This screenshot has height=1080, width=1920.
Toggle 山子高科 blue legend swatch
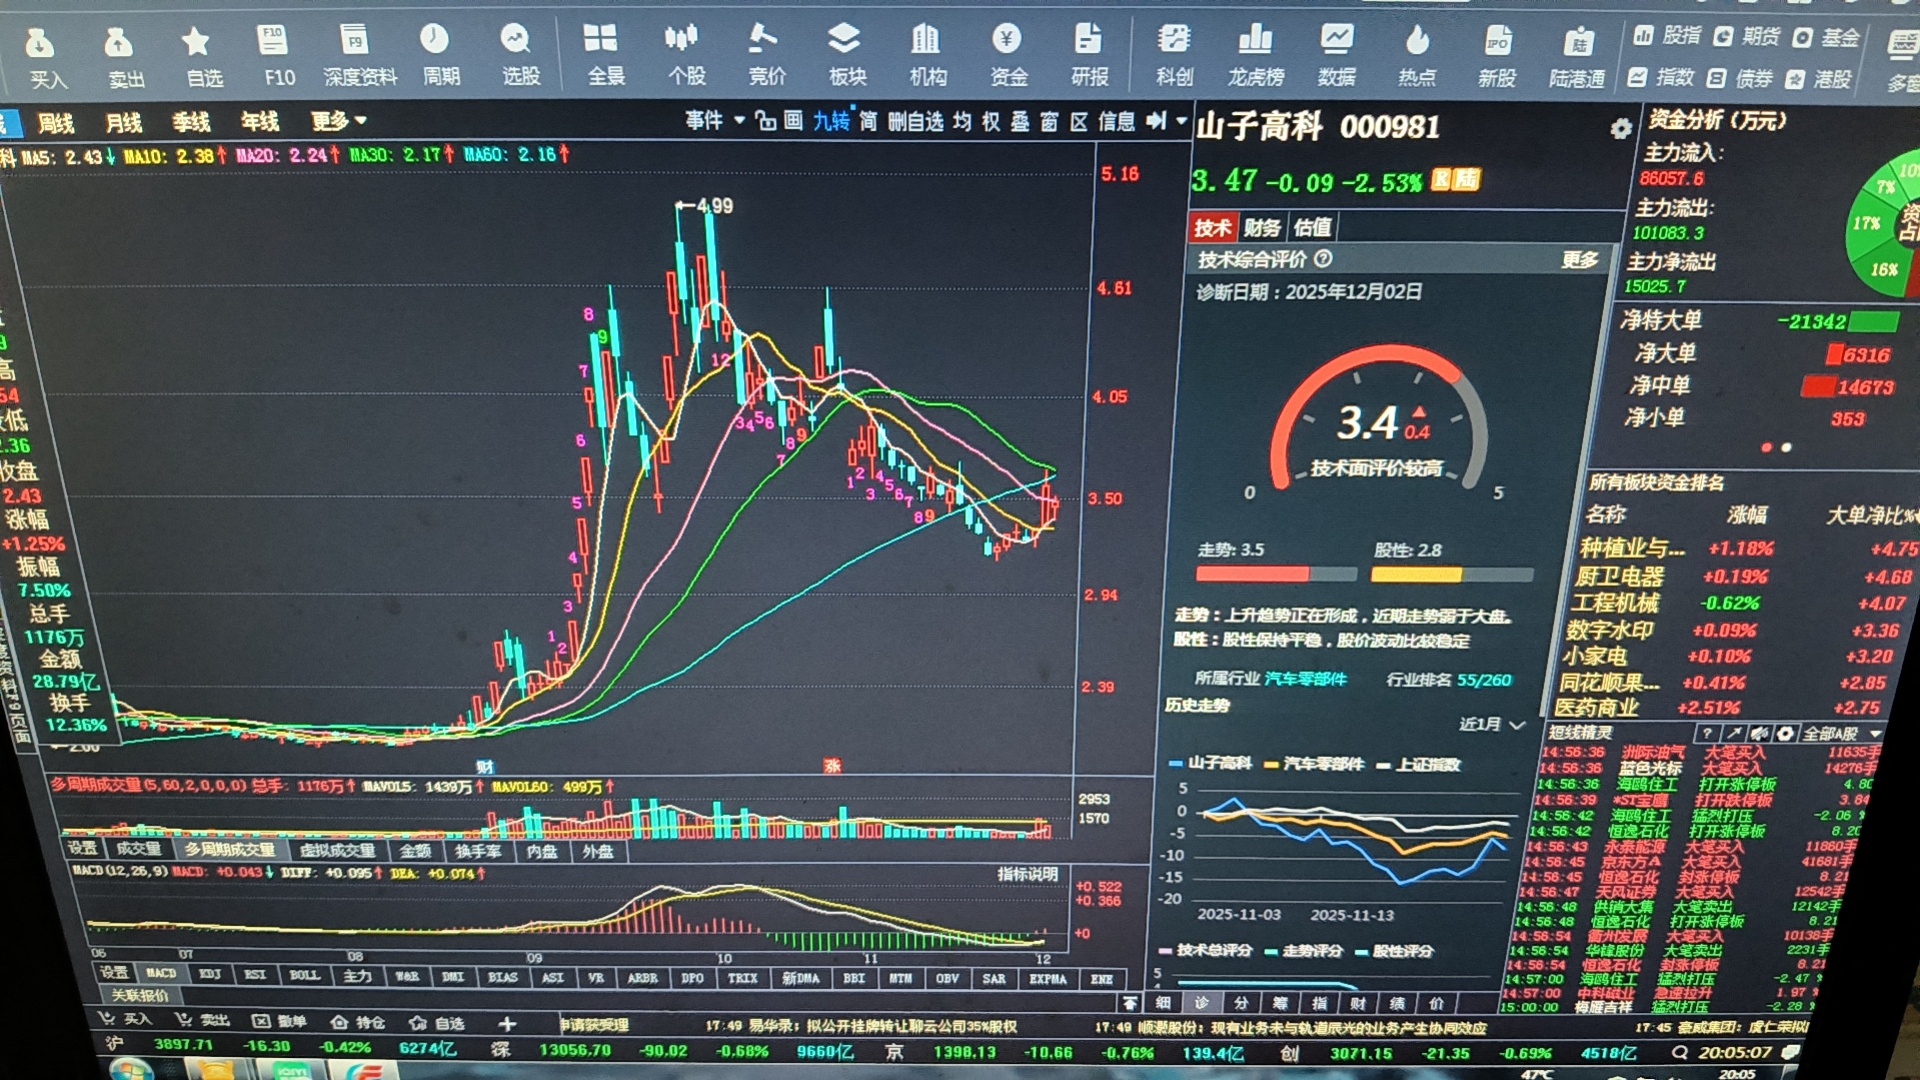coord(1176,764)
